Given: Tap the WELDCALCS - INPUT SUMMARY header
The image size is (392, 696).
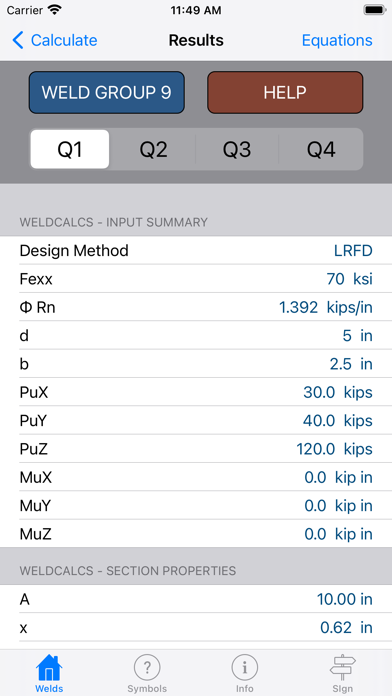Looking at the screenshot, I should pos(114,222).
